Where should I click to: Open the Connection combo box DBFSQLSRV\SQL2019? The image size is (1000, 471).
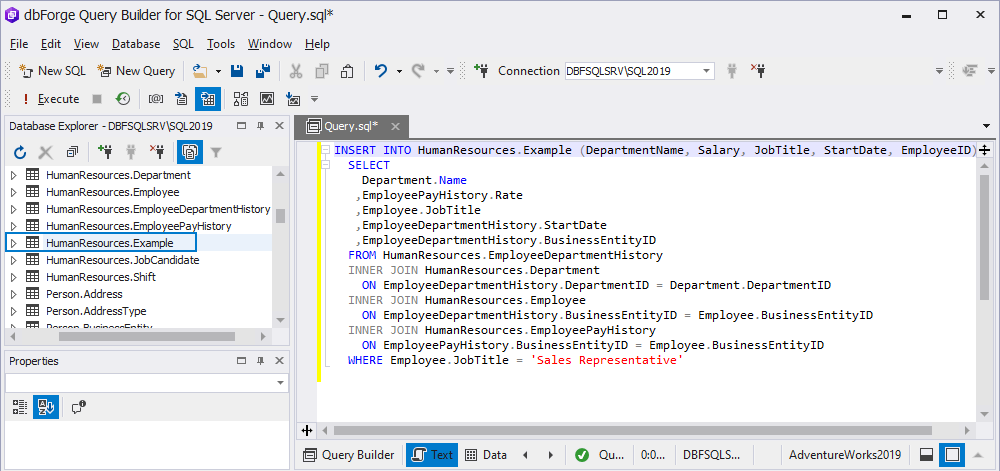640,71
